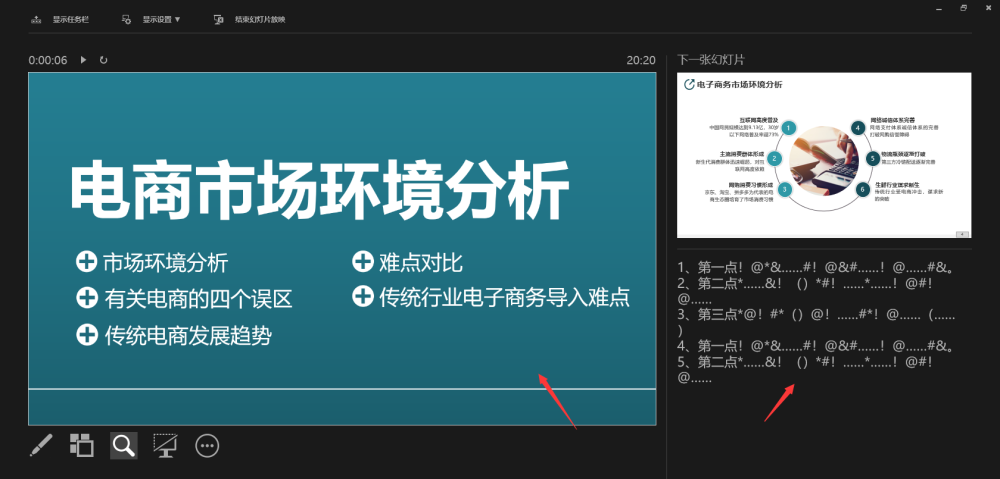The image size is (1000, 479).
Task: Open the 显示设置 dropdown menu
Action: coord(151,20)
